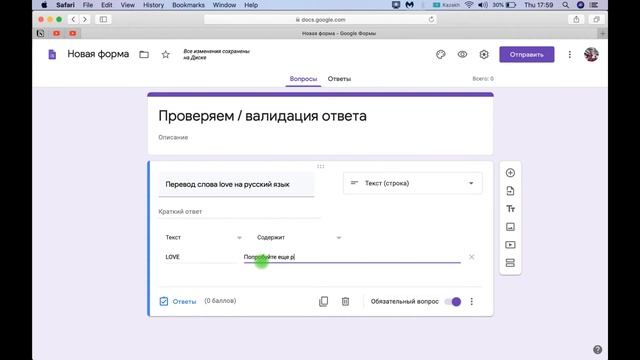Click the Safari back button
The image size is (640, 360).
click(73, 19)
